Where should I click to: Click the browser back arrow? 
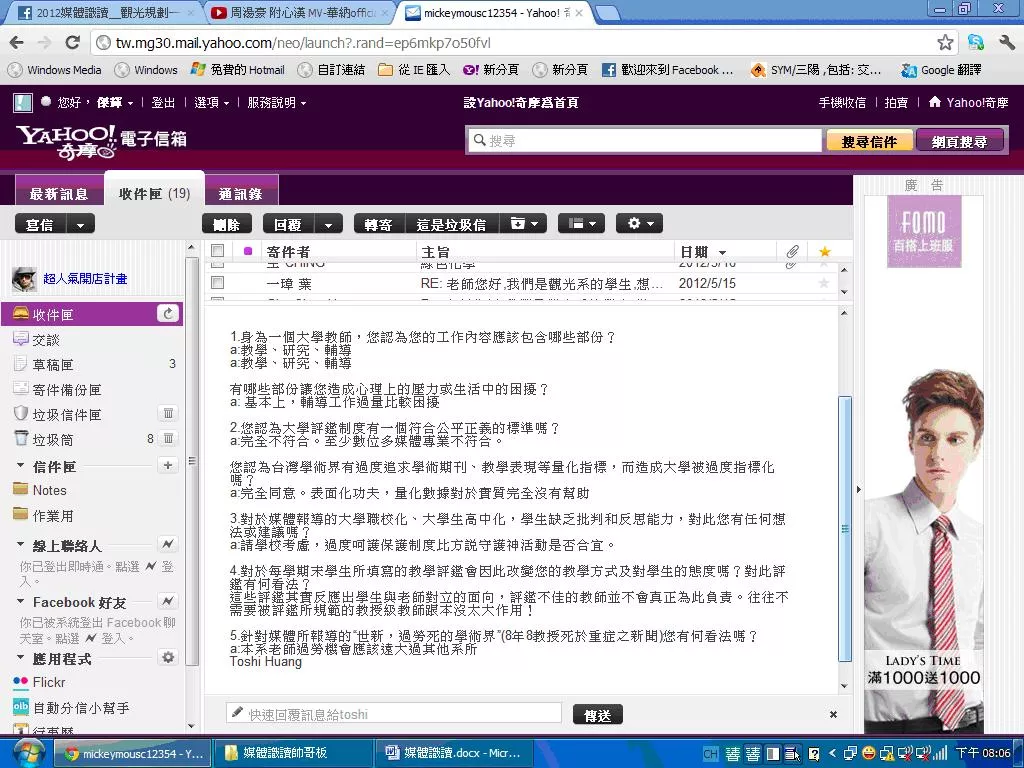tap(16, 43)
